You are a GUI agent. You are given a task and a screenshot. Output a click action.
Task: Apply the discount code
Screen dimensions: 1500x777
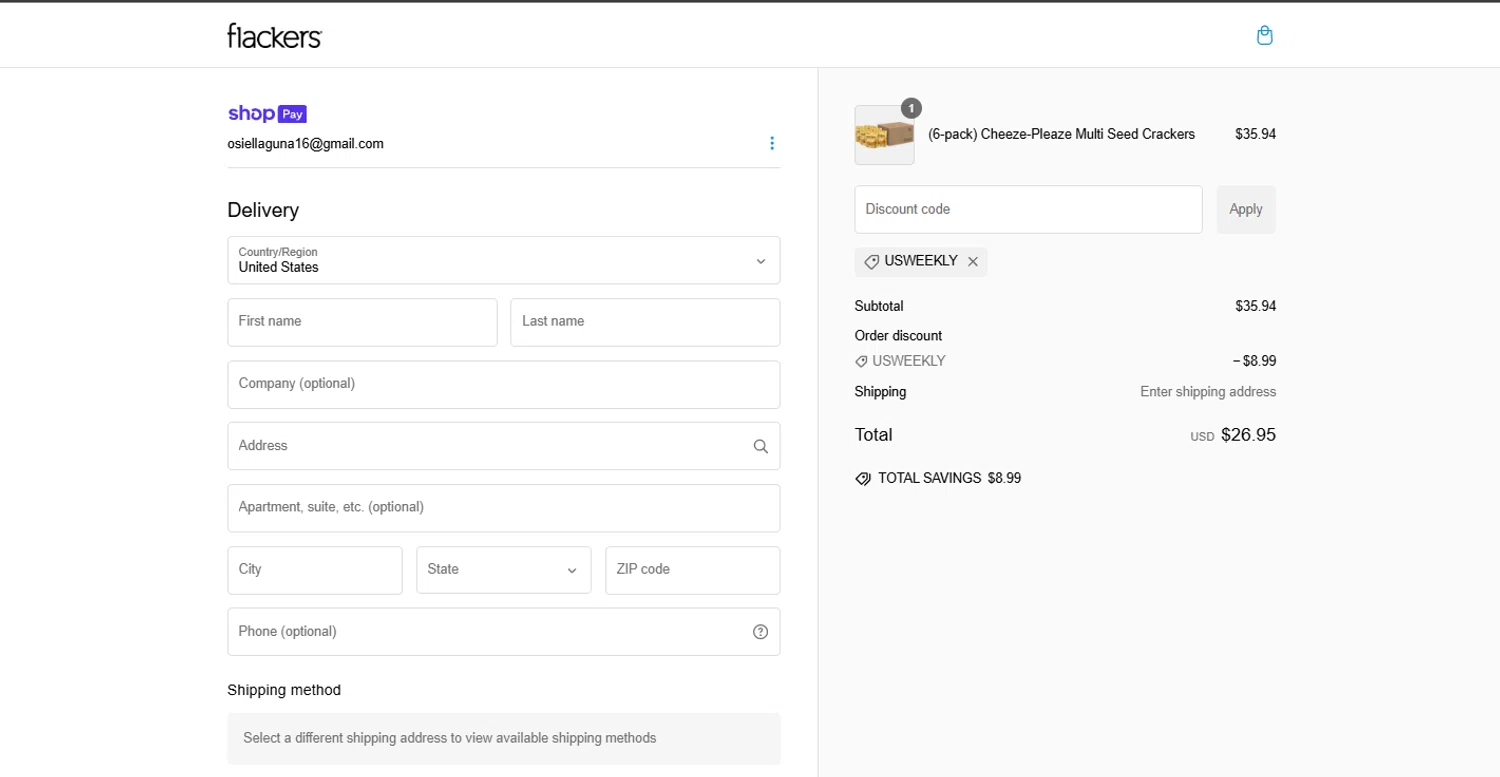coord(1245,210)
